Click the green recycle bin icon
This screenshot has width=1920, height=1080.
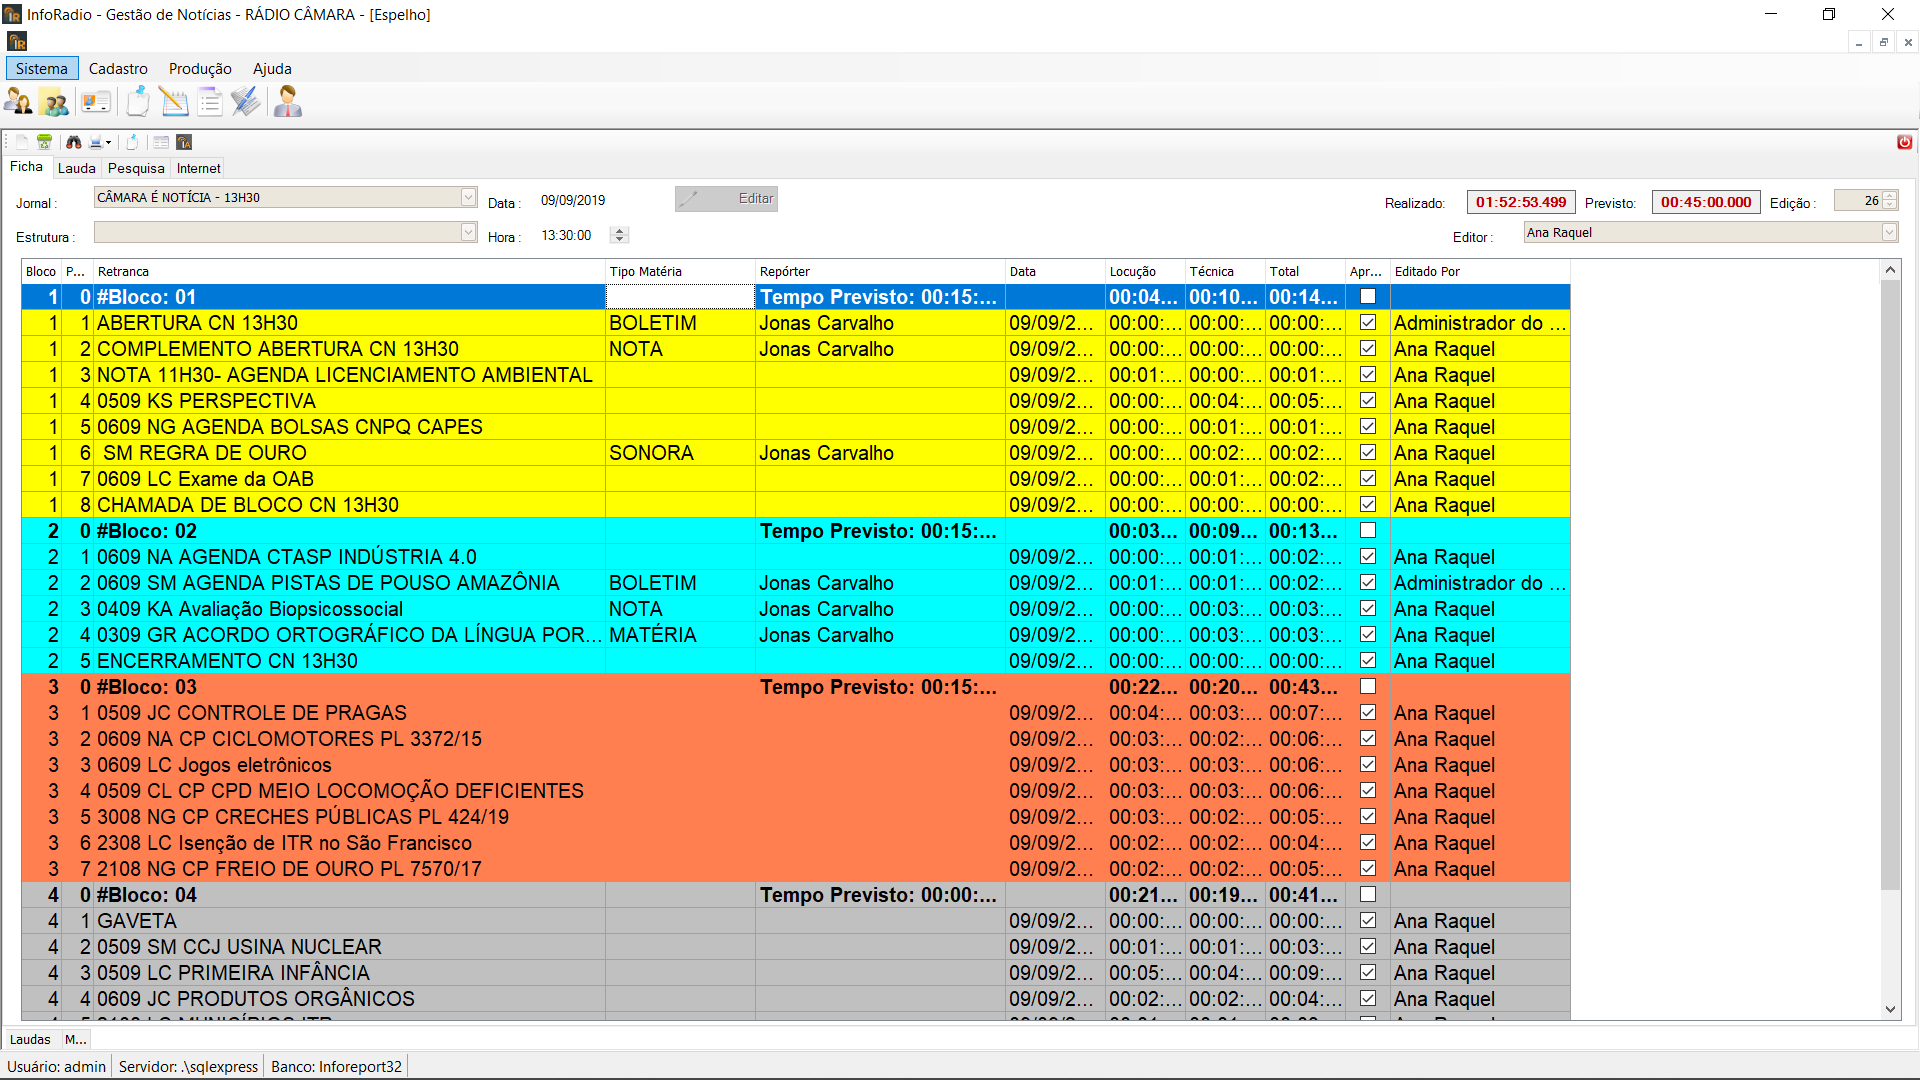click(44, 142)
